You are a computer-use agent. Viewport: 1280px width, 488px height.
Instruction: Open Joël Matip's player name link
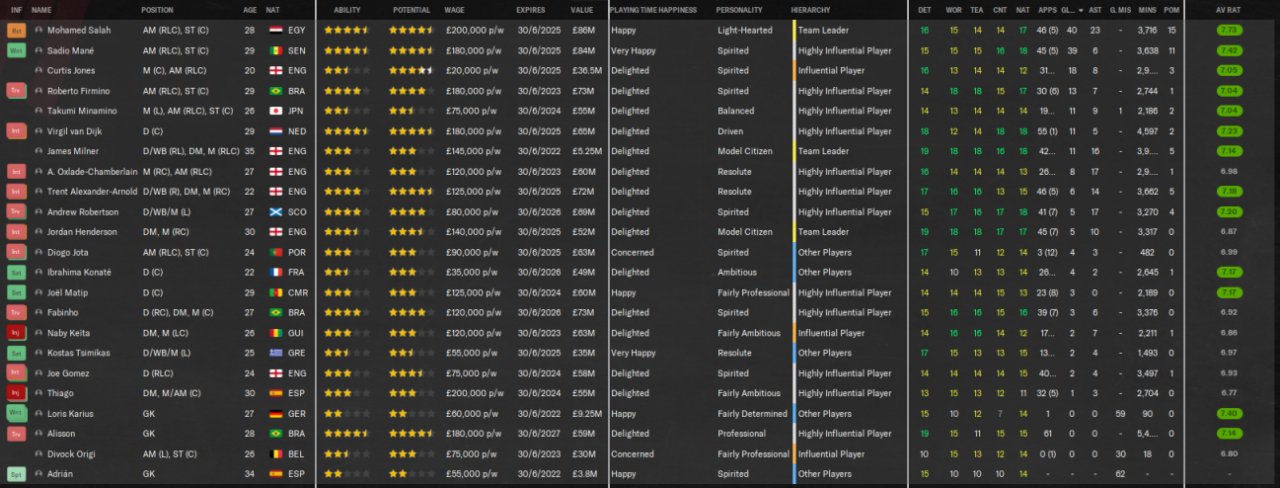pos(67,293)
